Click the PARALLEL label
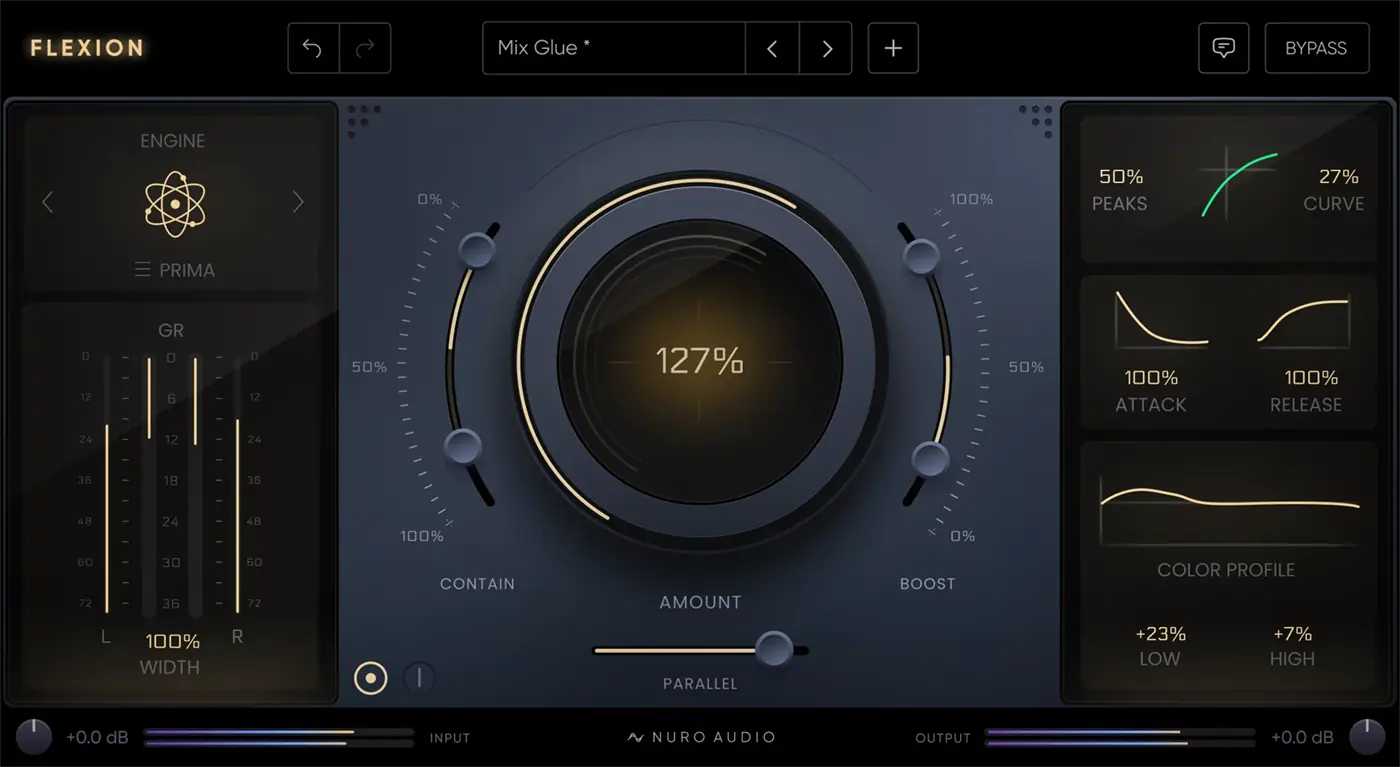Image resolution: width=1400 pixels, height=767 pixels. (x=700, y=684)
